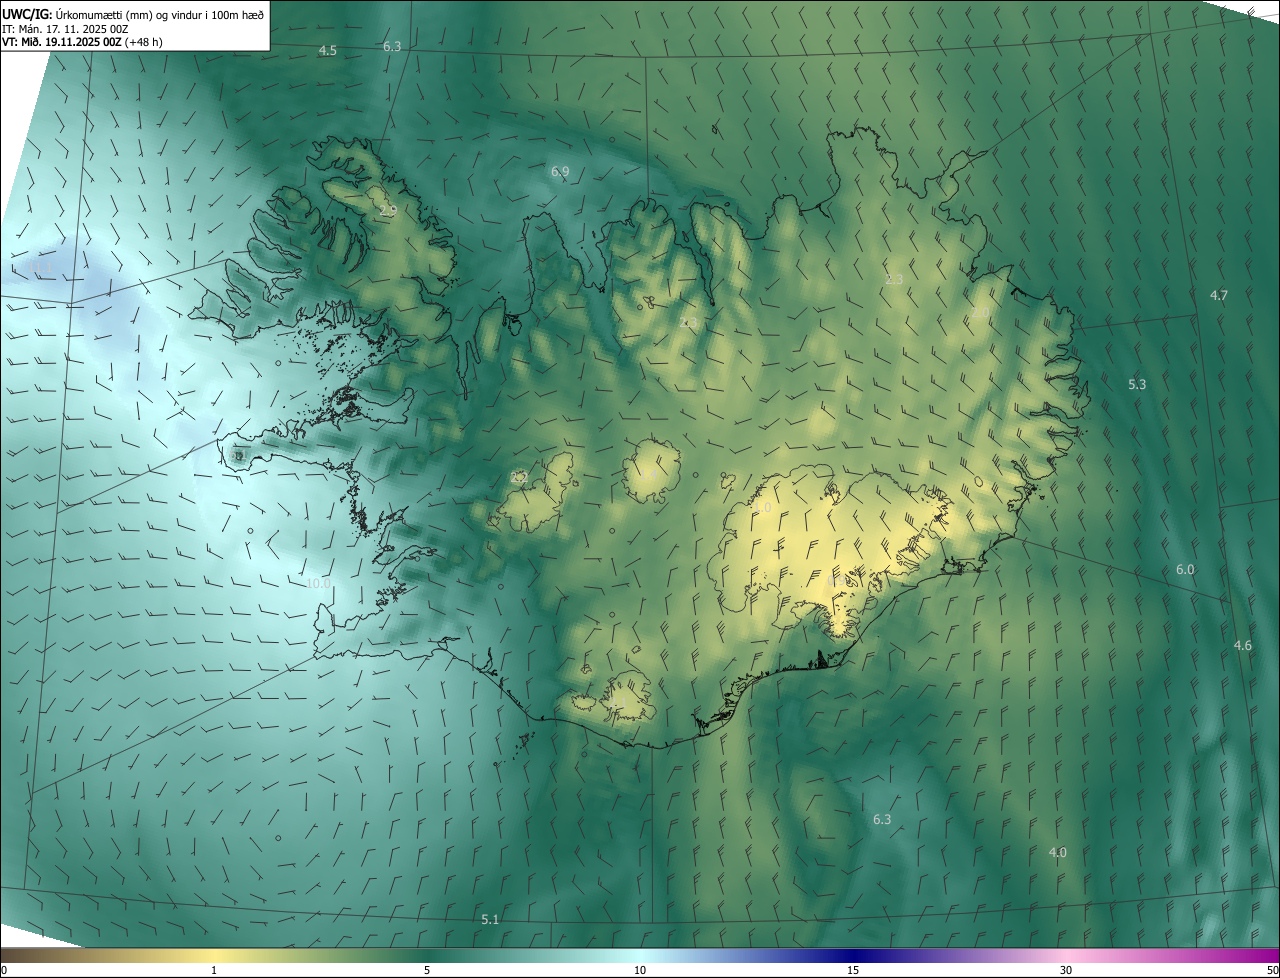This screenshot has height=978, width=1280.
Task: Click the 1 tick on the color scale
Action: [x=214, y=970]
